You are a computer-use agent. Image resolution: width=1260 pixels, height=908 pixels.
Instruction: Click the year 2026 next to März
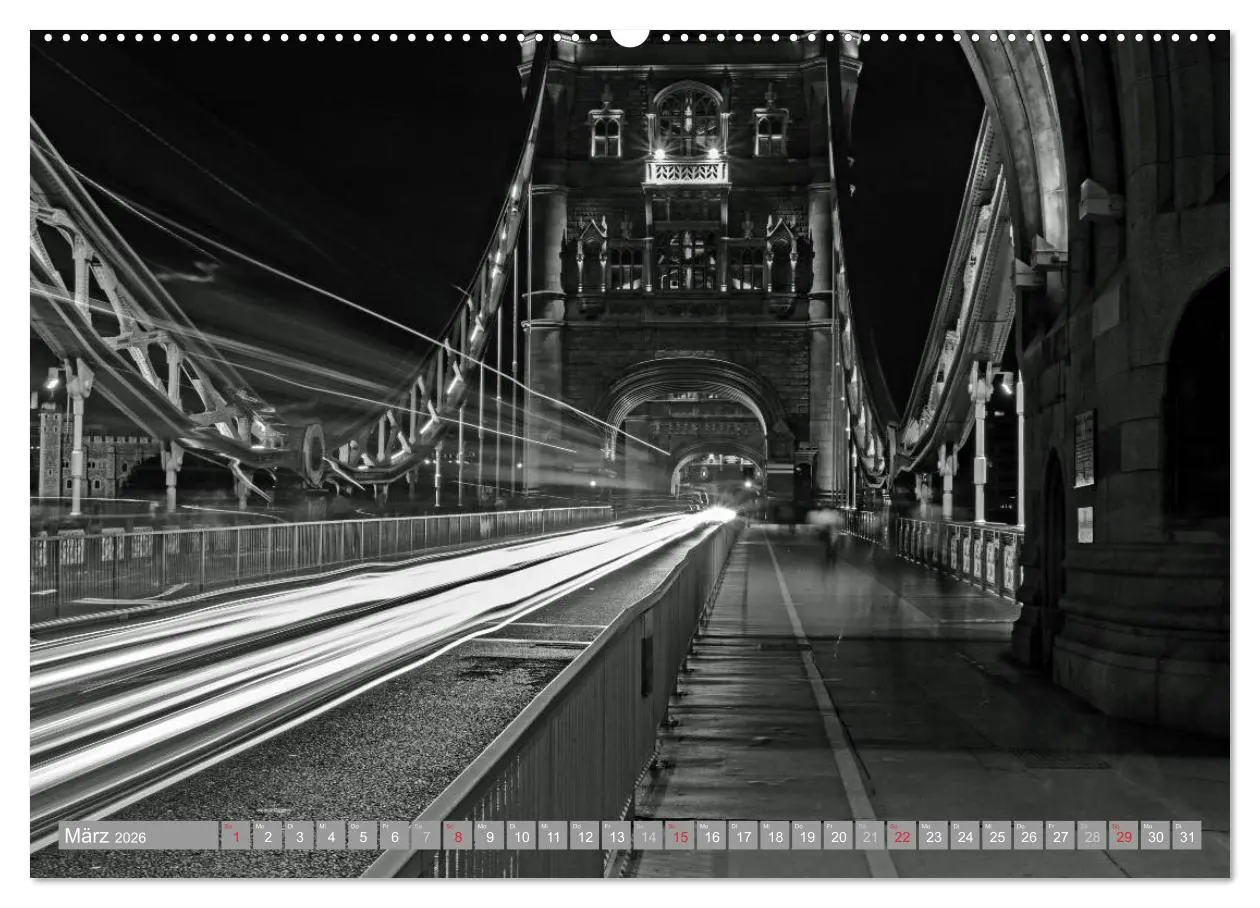pos(131,838)
